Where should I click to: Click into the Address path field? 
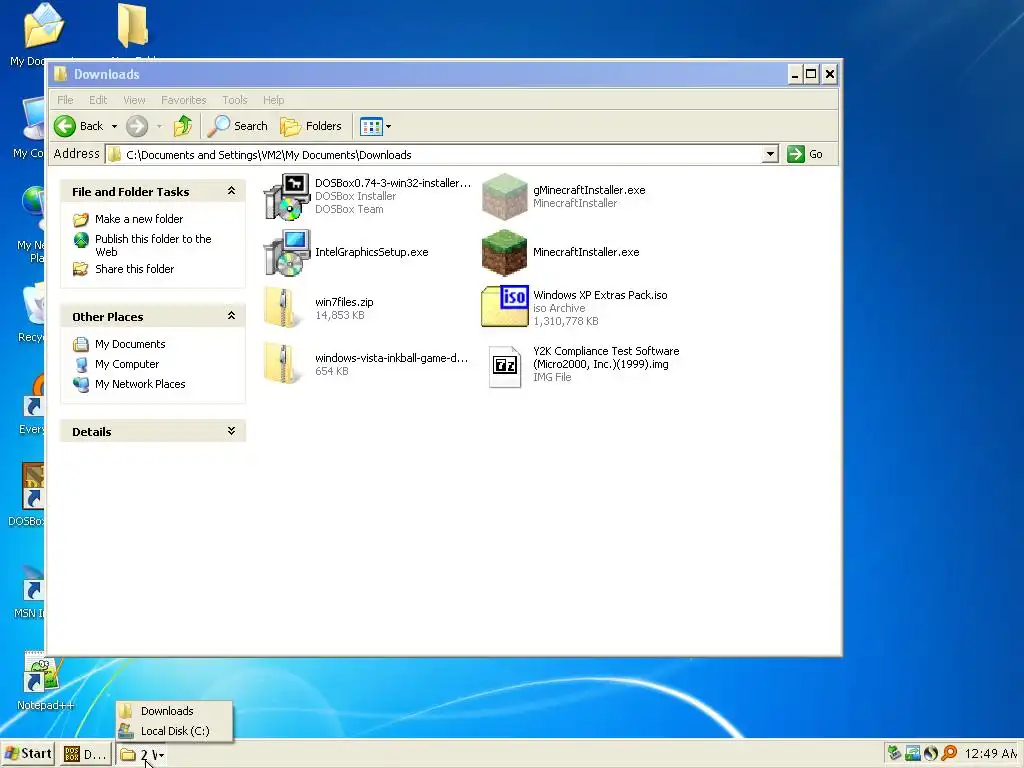pyautogui.click(x=434, y=155)
